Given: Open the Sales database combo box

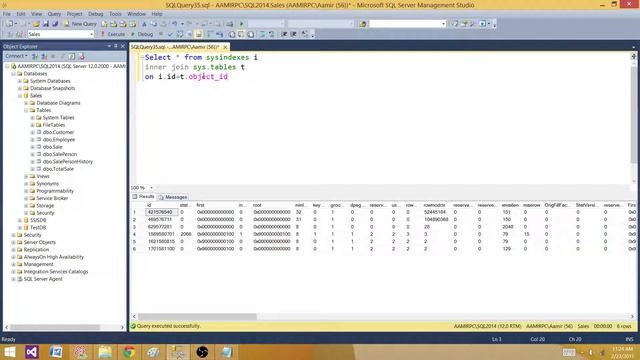Looking at the screenshot, I should click(61, 34).
